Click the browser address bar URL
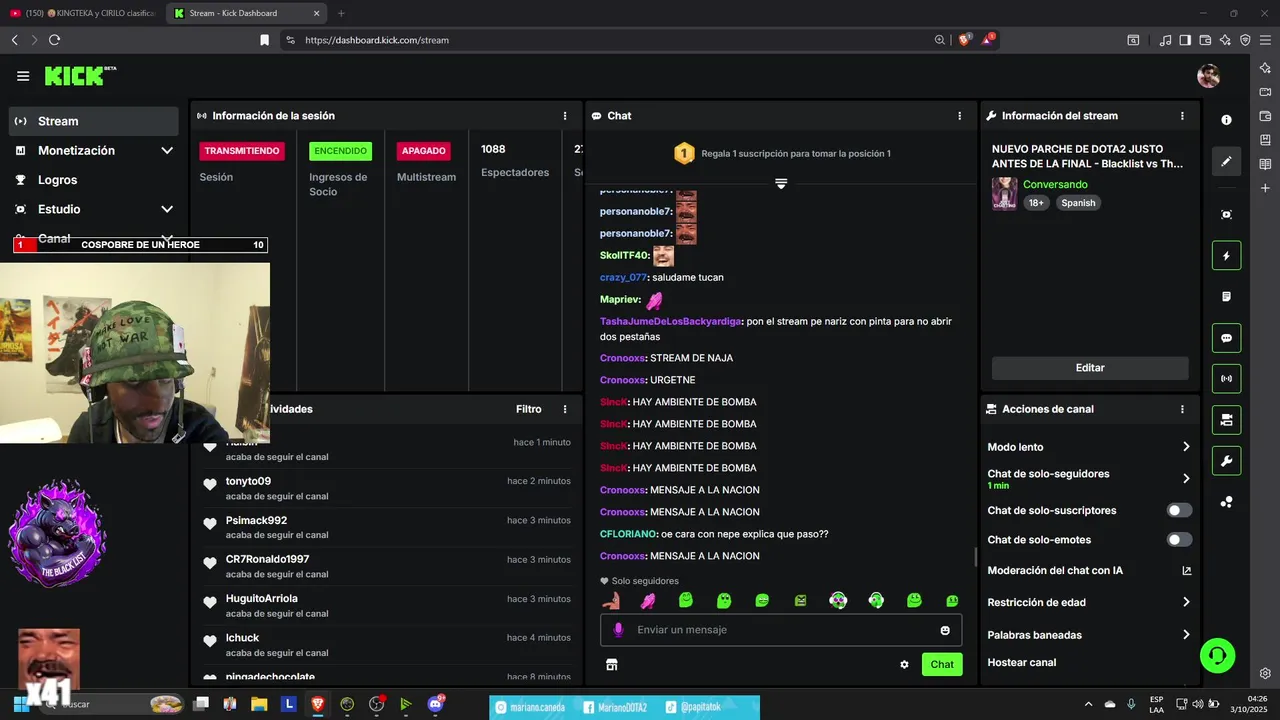1280x720 pixels. coord(377,40)
